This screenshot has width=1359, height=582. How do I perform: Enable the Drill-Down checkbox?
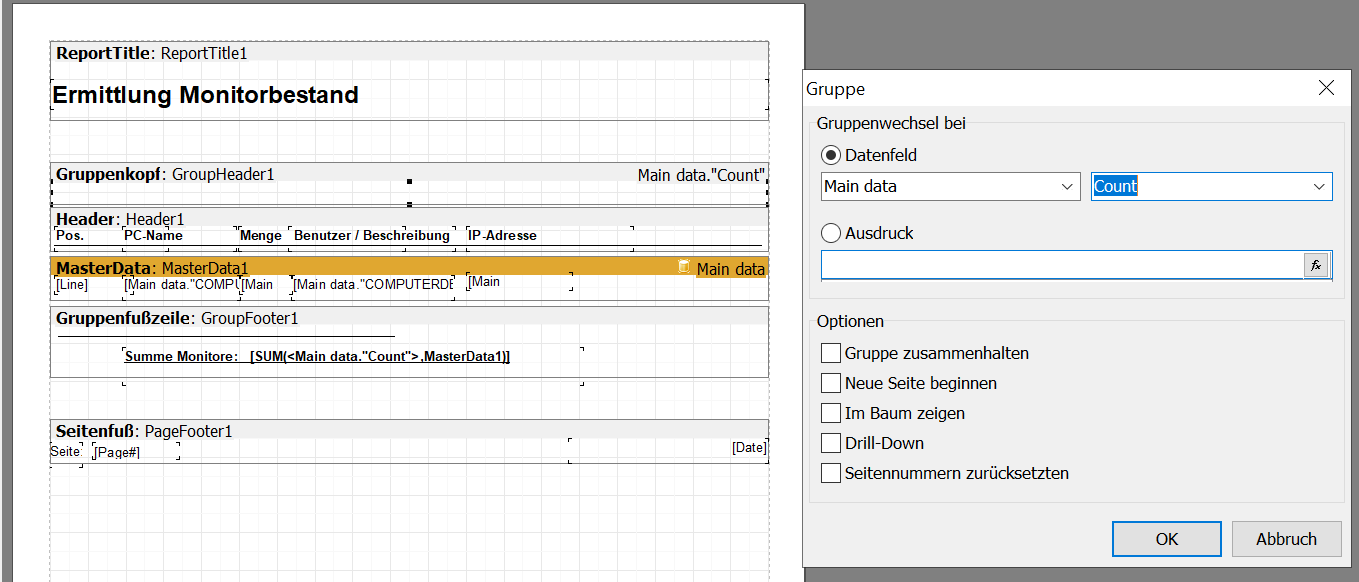[x=831, y=443]
